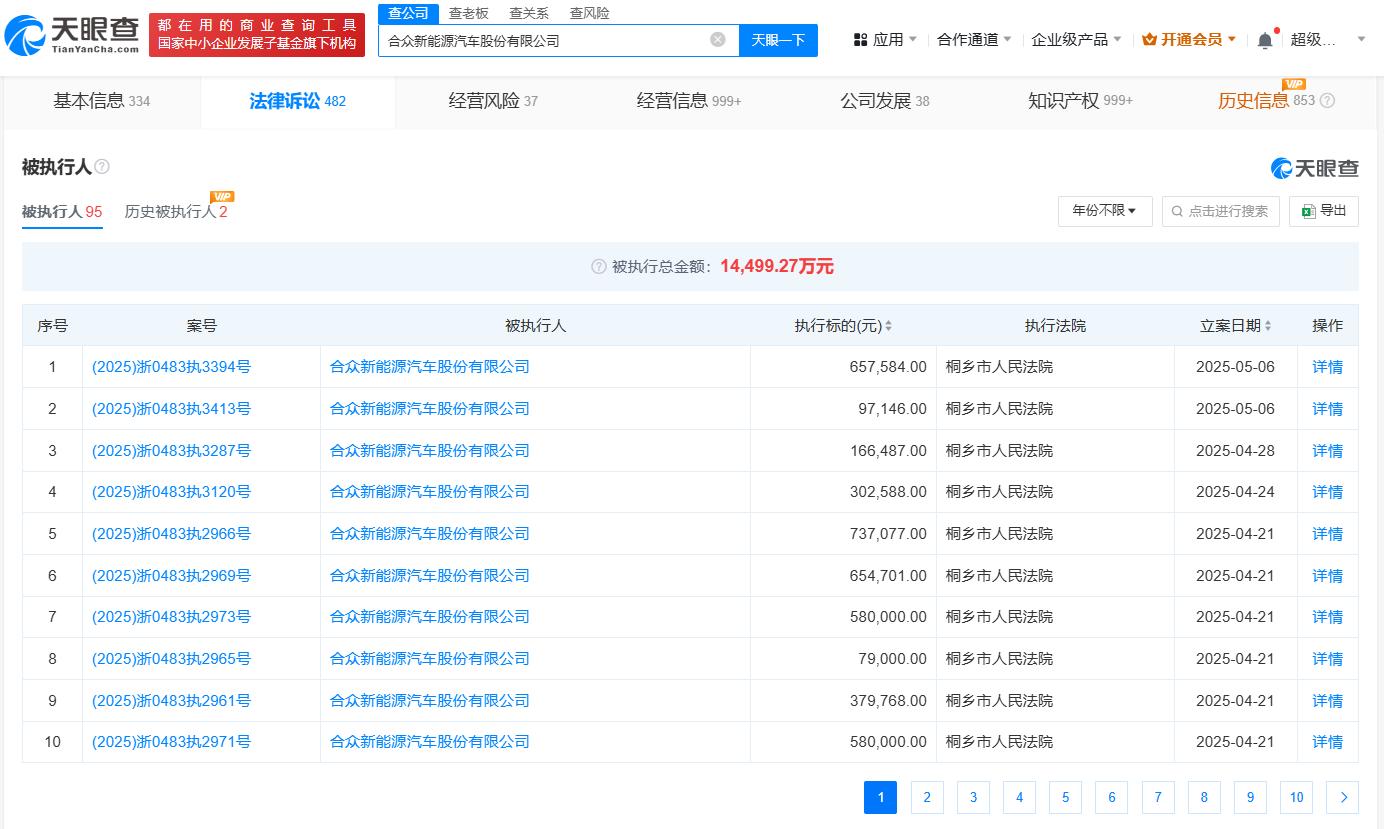
Task: Open the 基本信息 tab
Action: click(x=102, y=101)
